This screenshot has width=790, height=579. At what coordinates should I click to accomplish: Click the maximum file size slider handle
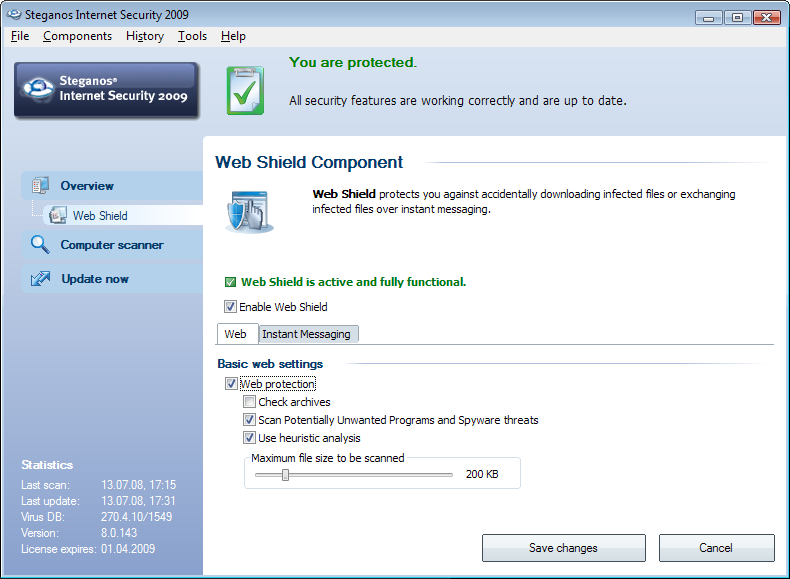pos(285,475)
